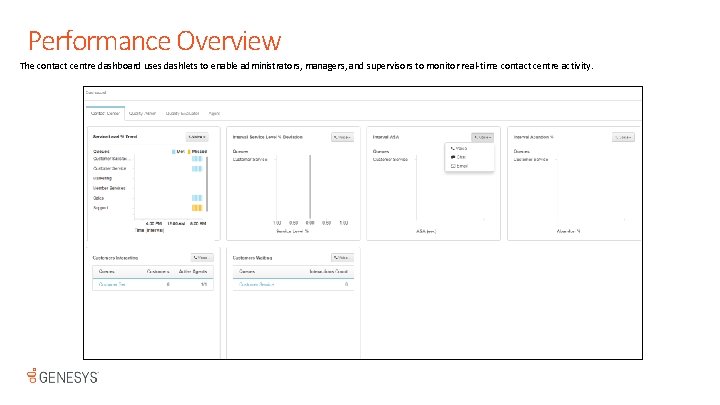This screenshot has width=720, height=405.
Task: Click the Interactions Count column header
Action: click(328, 271)
